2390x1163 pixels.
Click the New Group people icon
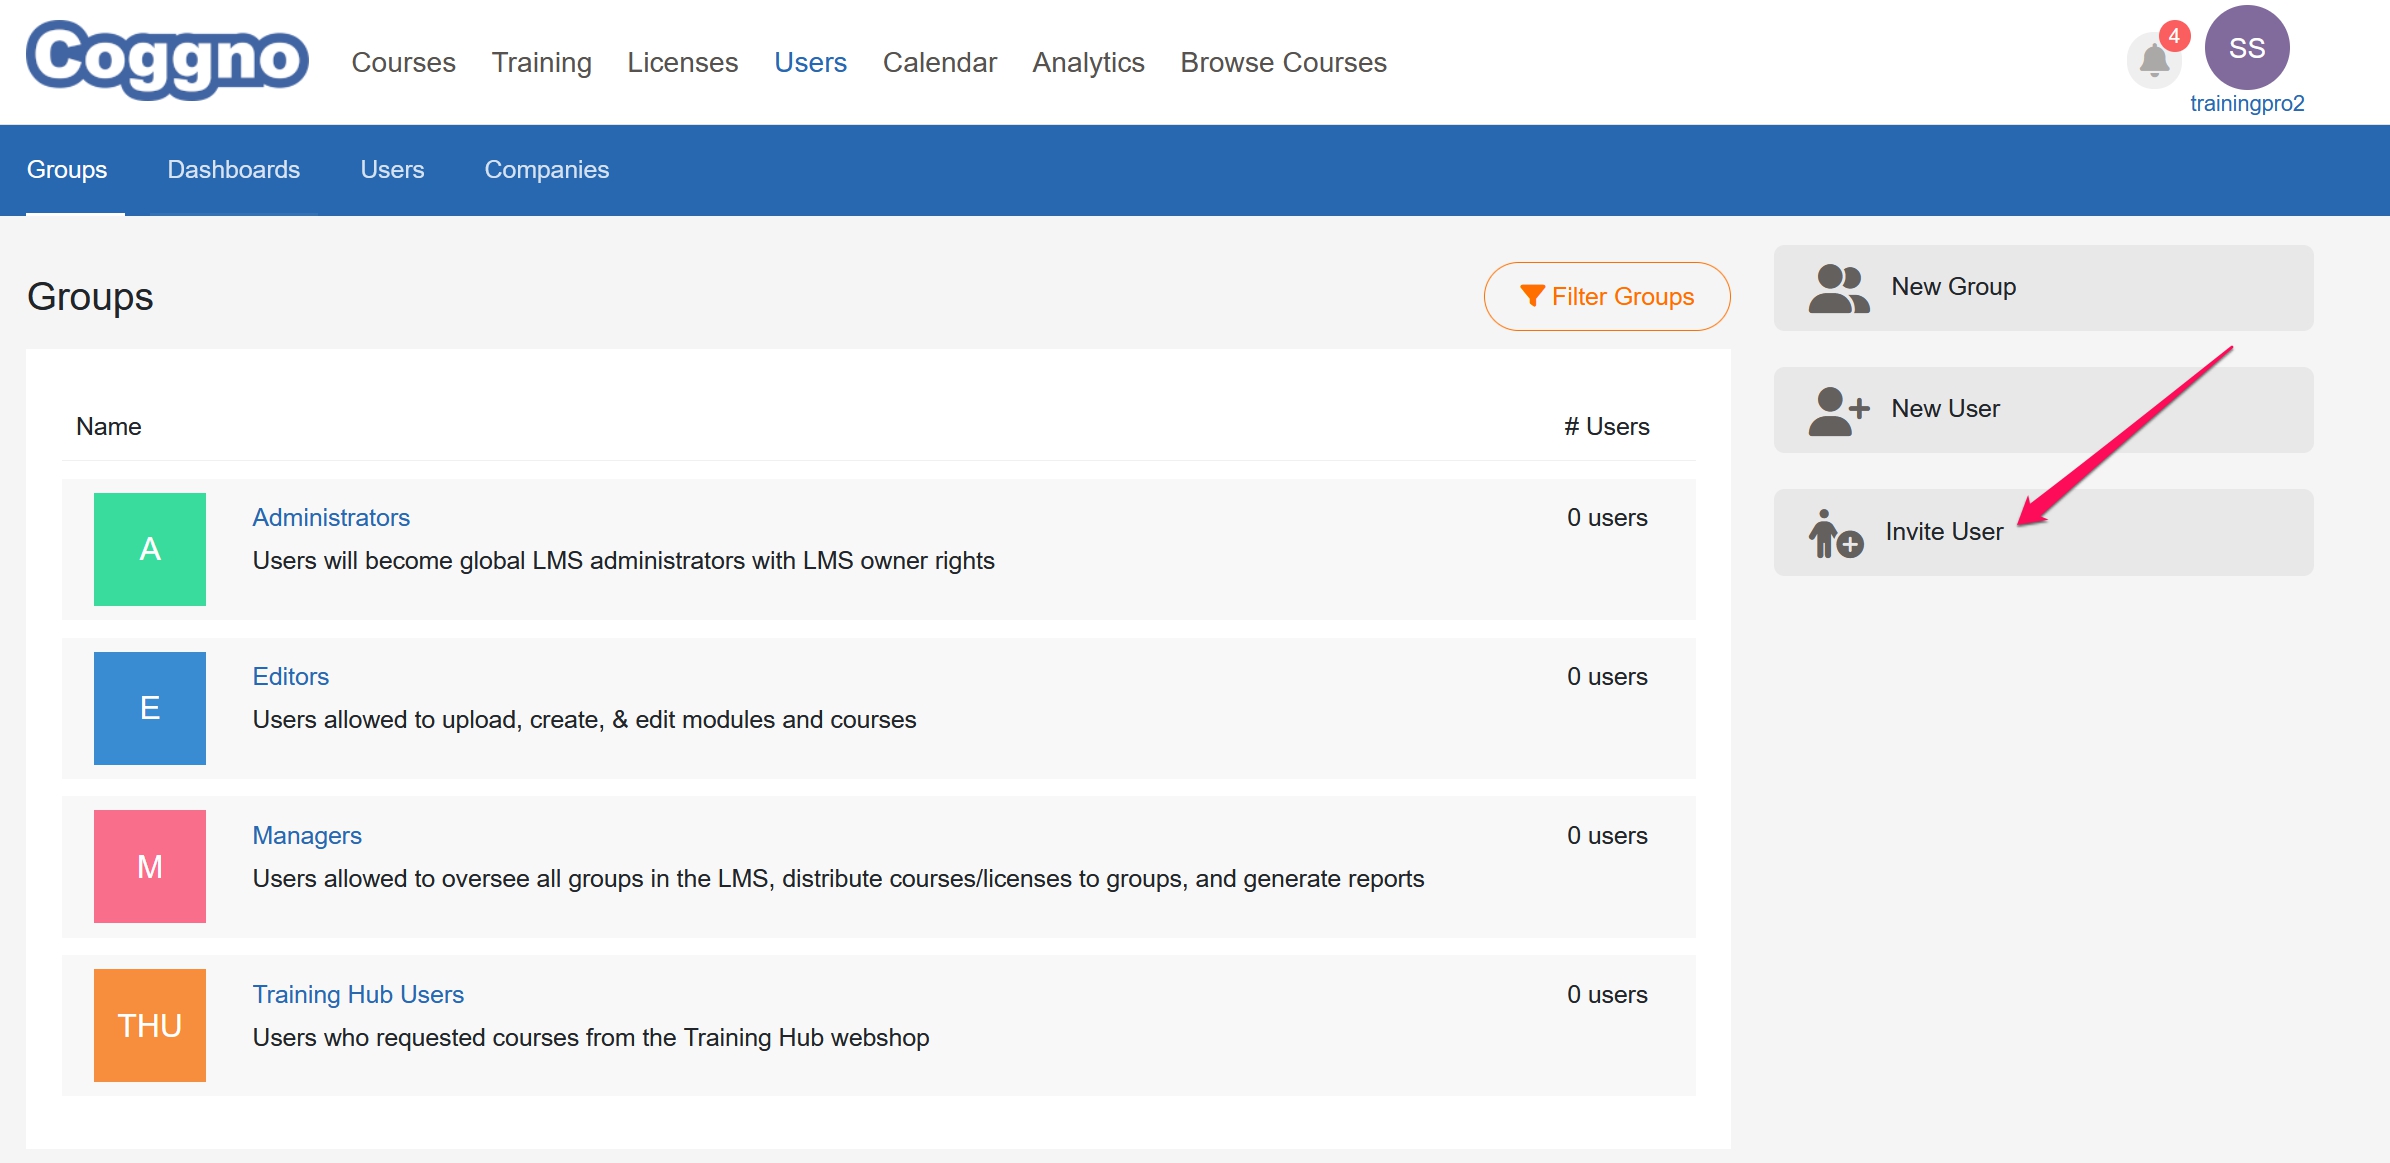tap(1838, 288)
